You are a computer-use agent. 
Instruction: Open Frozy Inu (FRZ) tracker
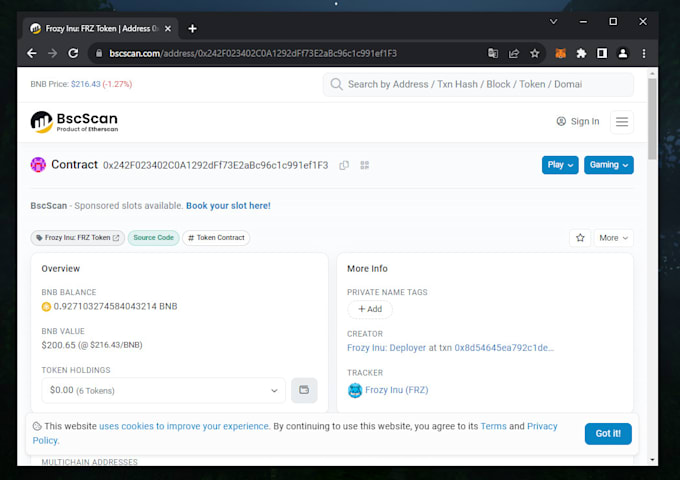396,390
